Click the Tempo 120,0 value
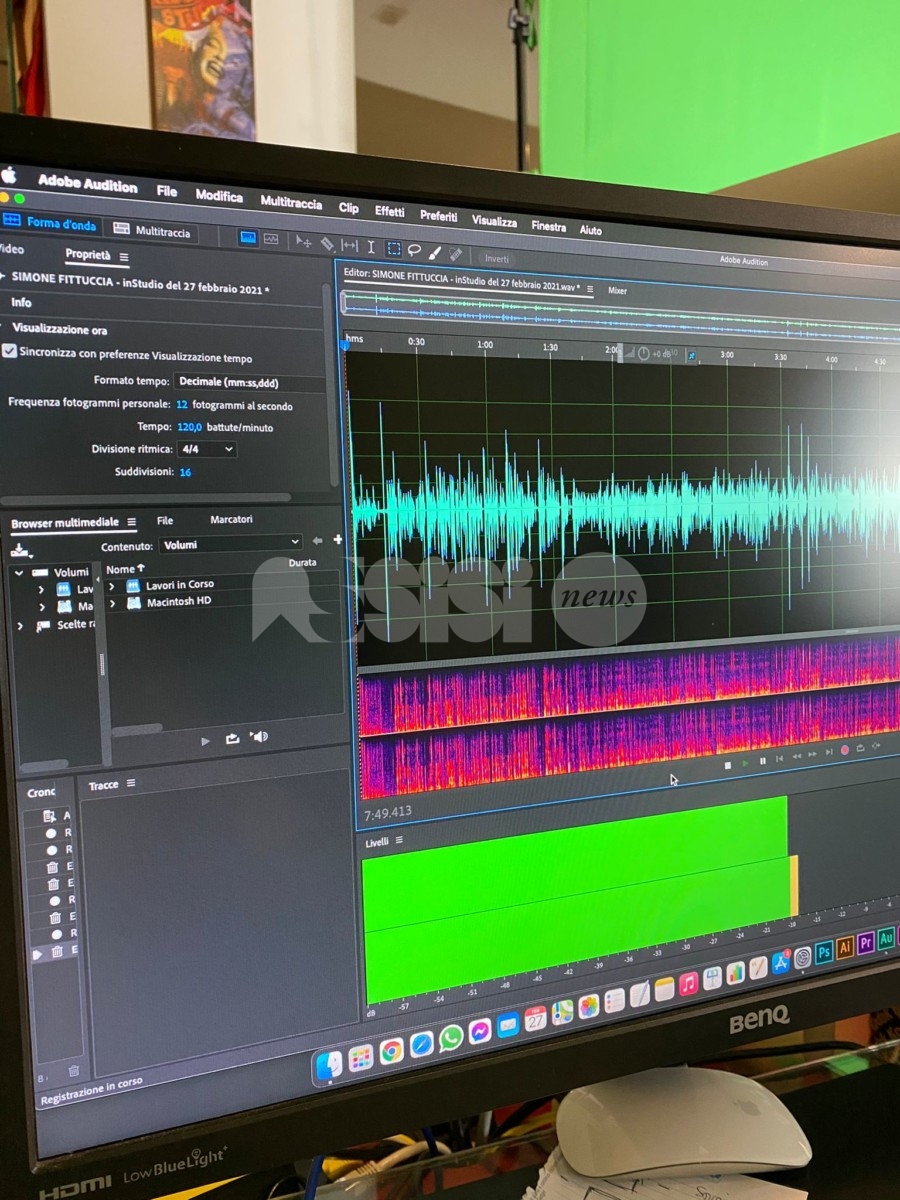 (x=189, y=427)
